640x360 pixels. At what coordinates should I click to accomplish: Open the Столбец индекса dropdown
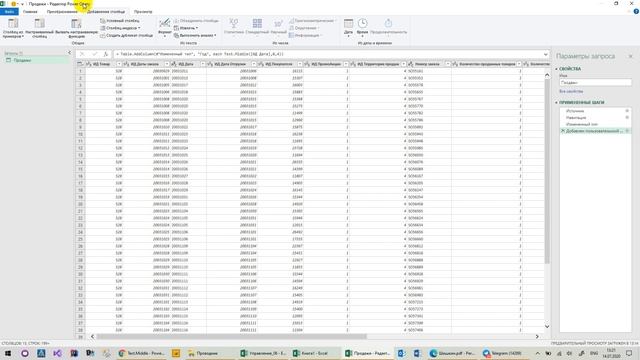[120, 28]
